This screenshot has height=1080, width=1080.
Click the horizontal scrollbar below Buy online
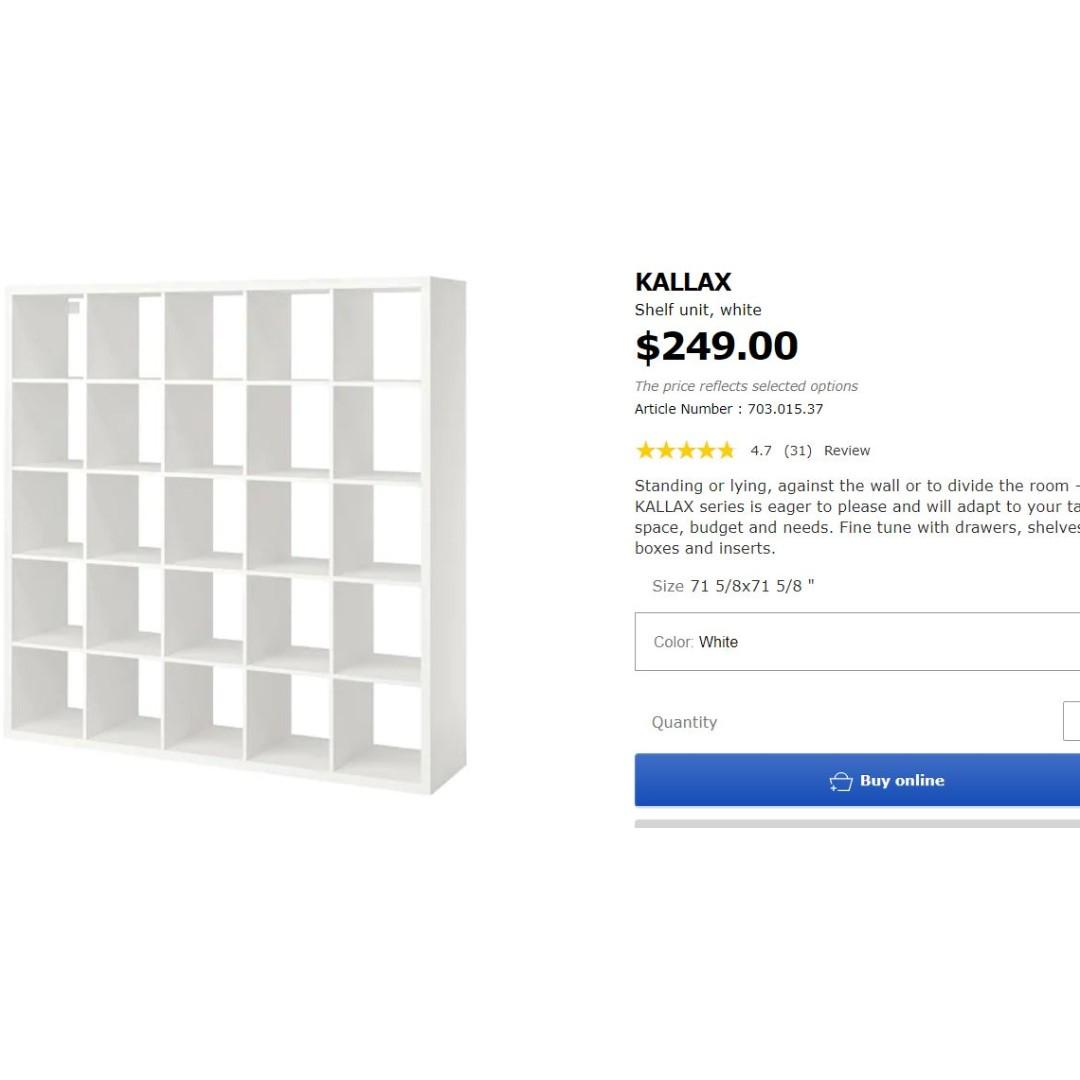(x=857, y=824)
